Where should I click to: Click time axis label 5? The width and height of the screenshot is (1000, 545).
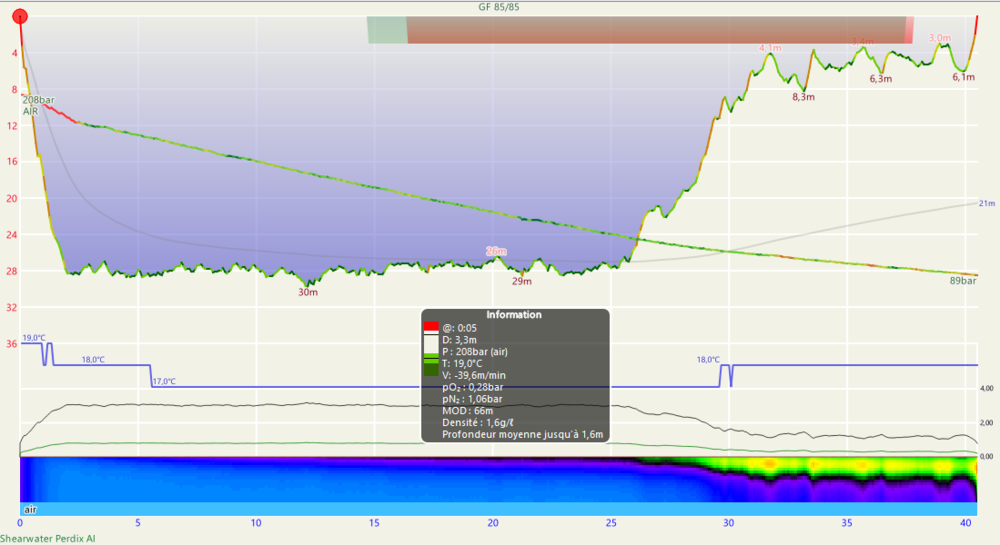tap(138, 523)
